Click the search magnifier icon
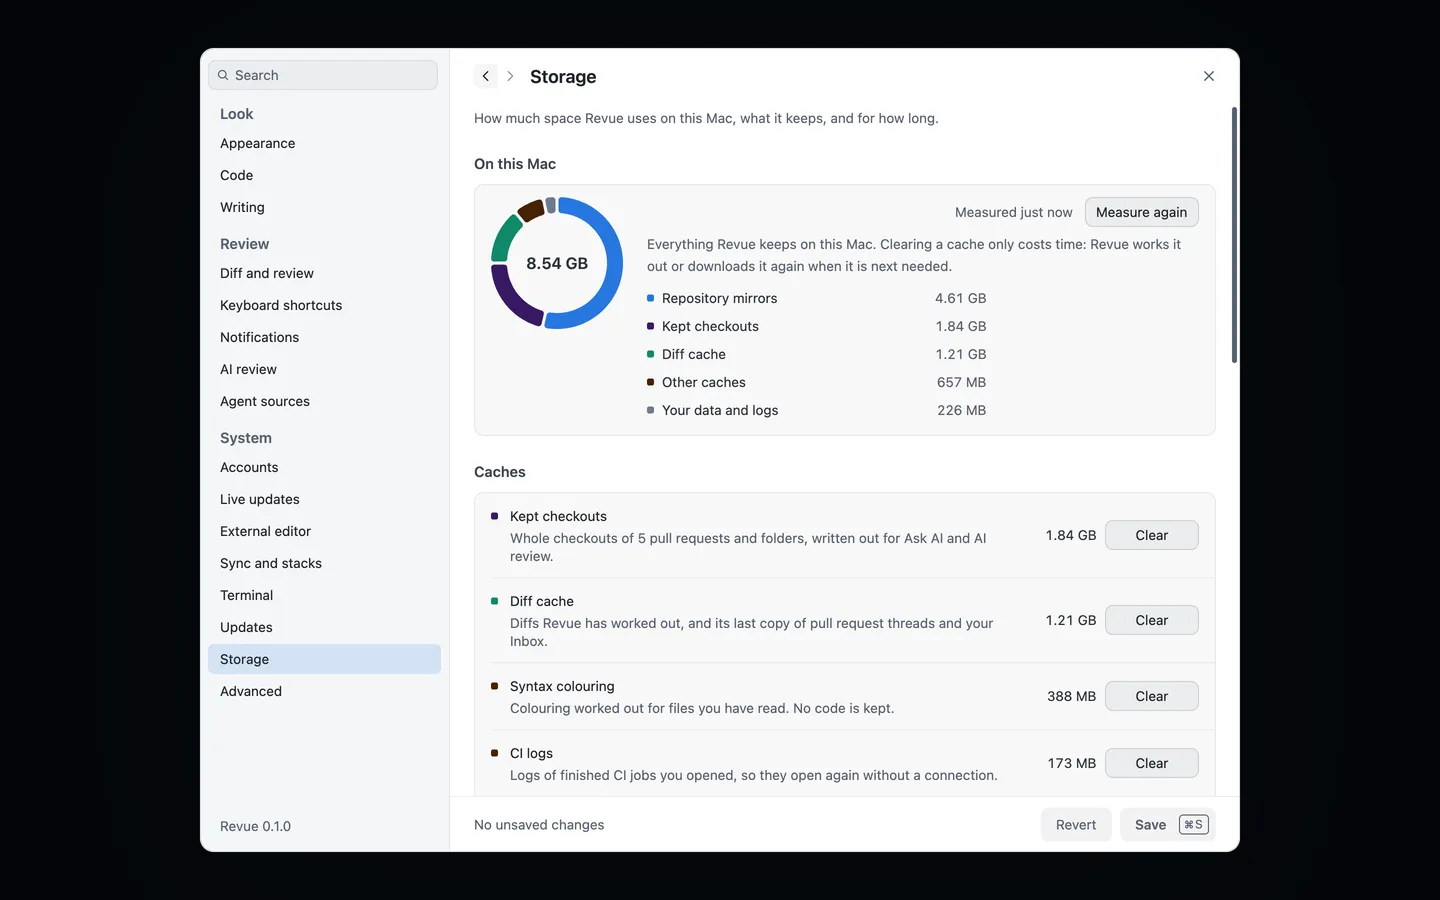The height and width of the screenshot is (900, 1440). 223,75
